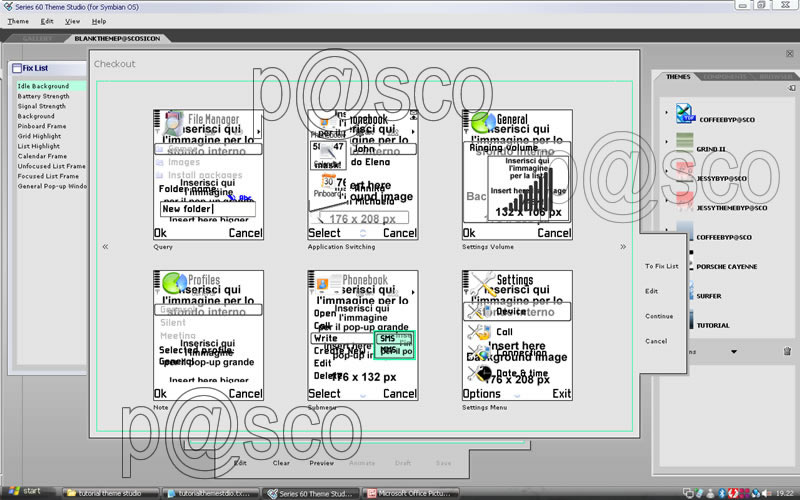Select Pinboard Frame in Fix List
Screen dimensions: 800x500
click(x=41, y=126)
